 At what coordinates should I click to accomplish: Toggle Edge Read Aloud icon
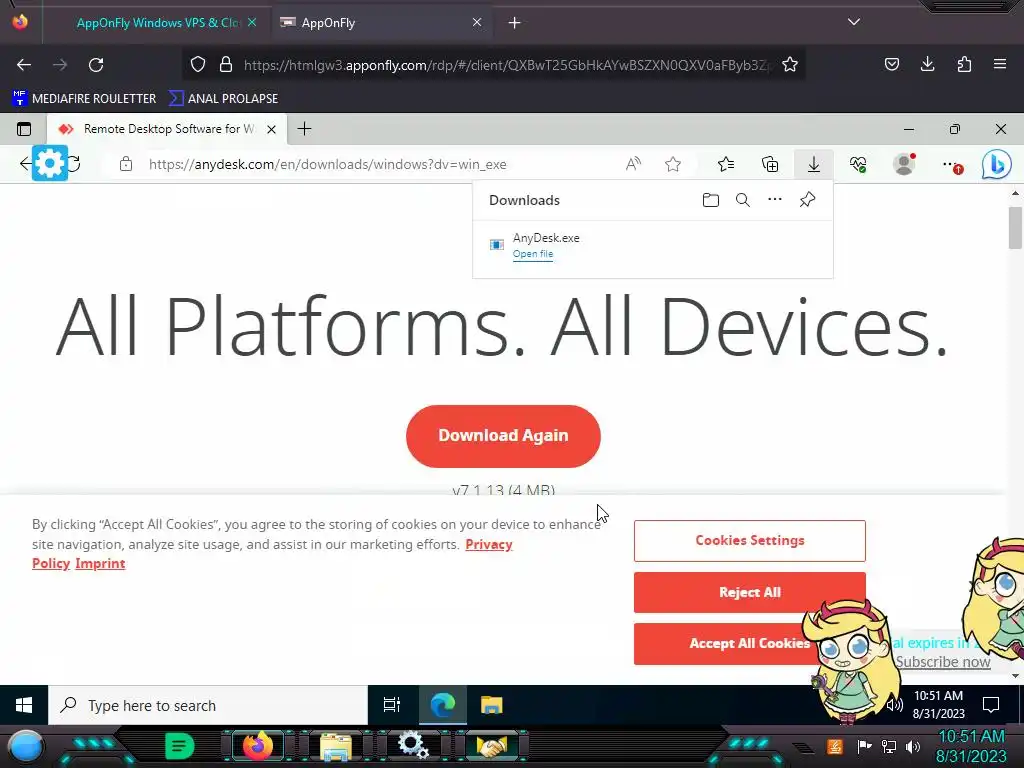tap(633, 164)
